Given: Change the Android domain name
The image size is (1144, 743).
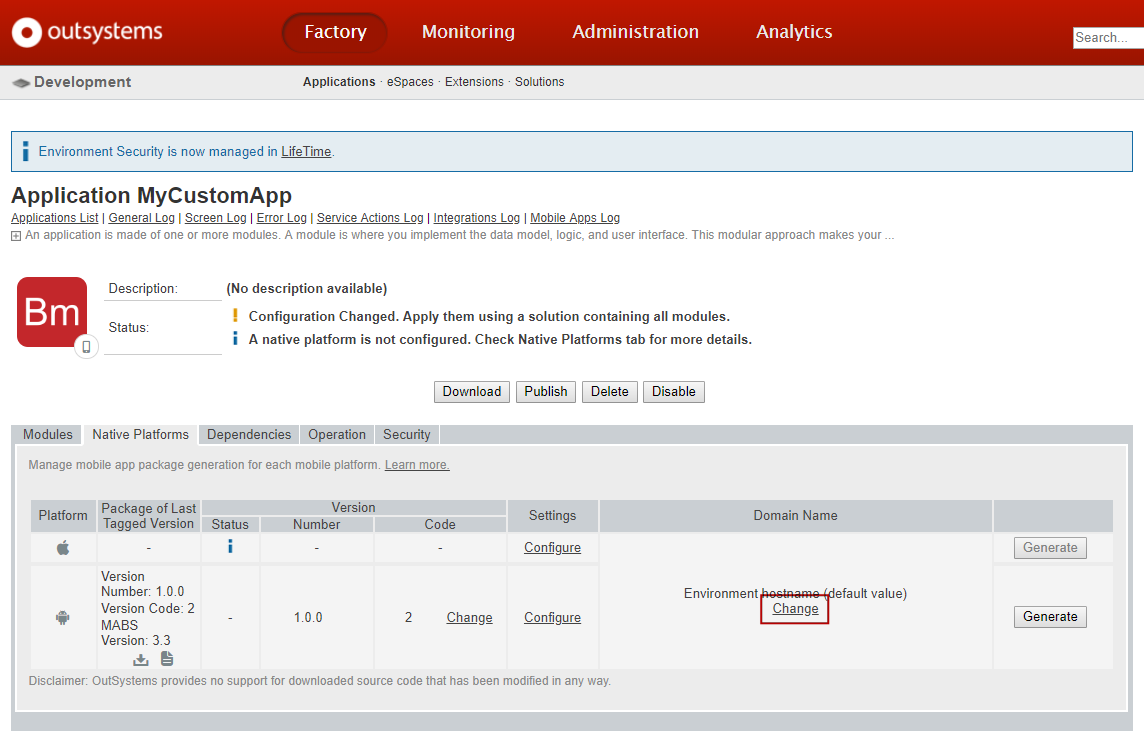Looking at the screenshot, I should tap(794, 608).
